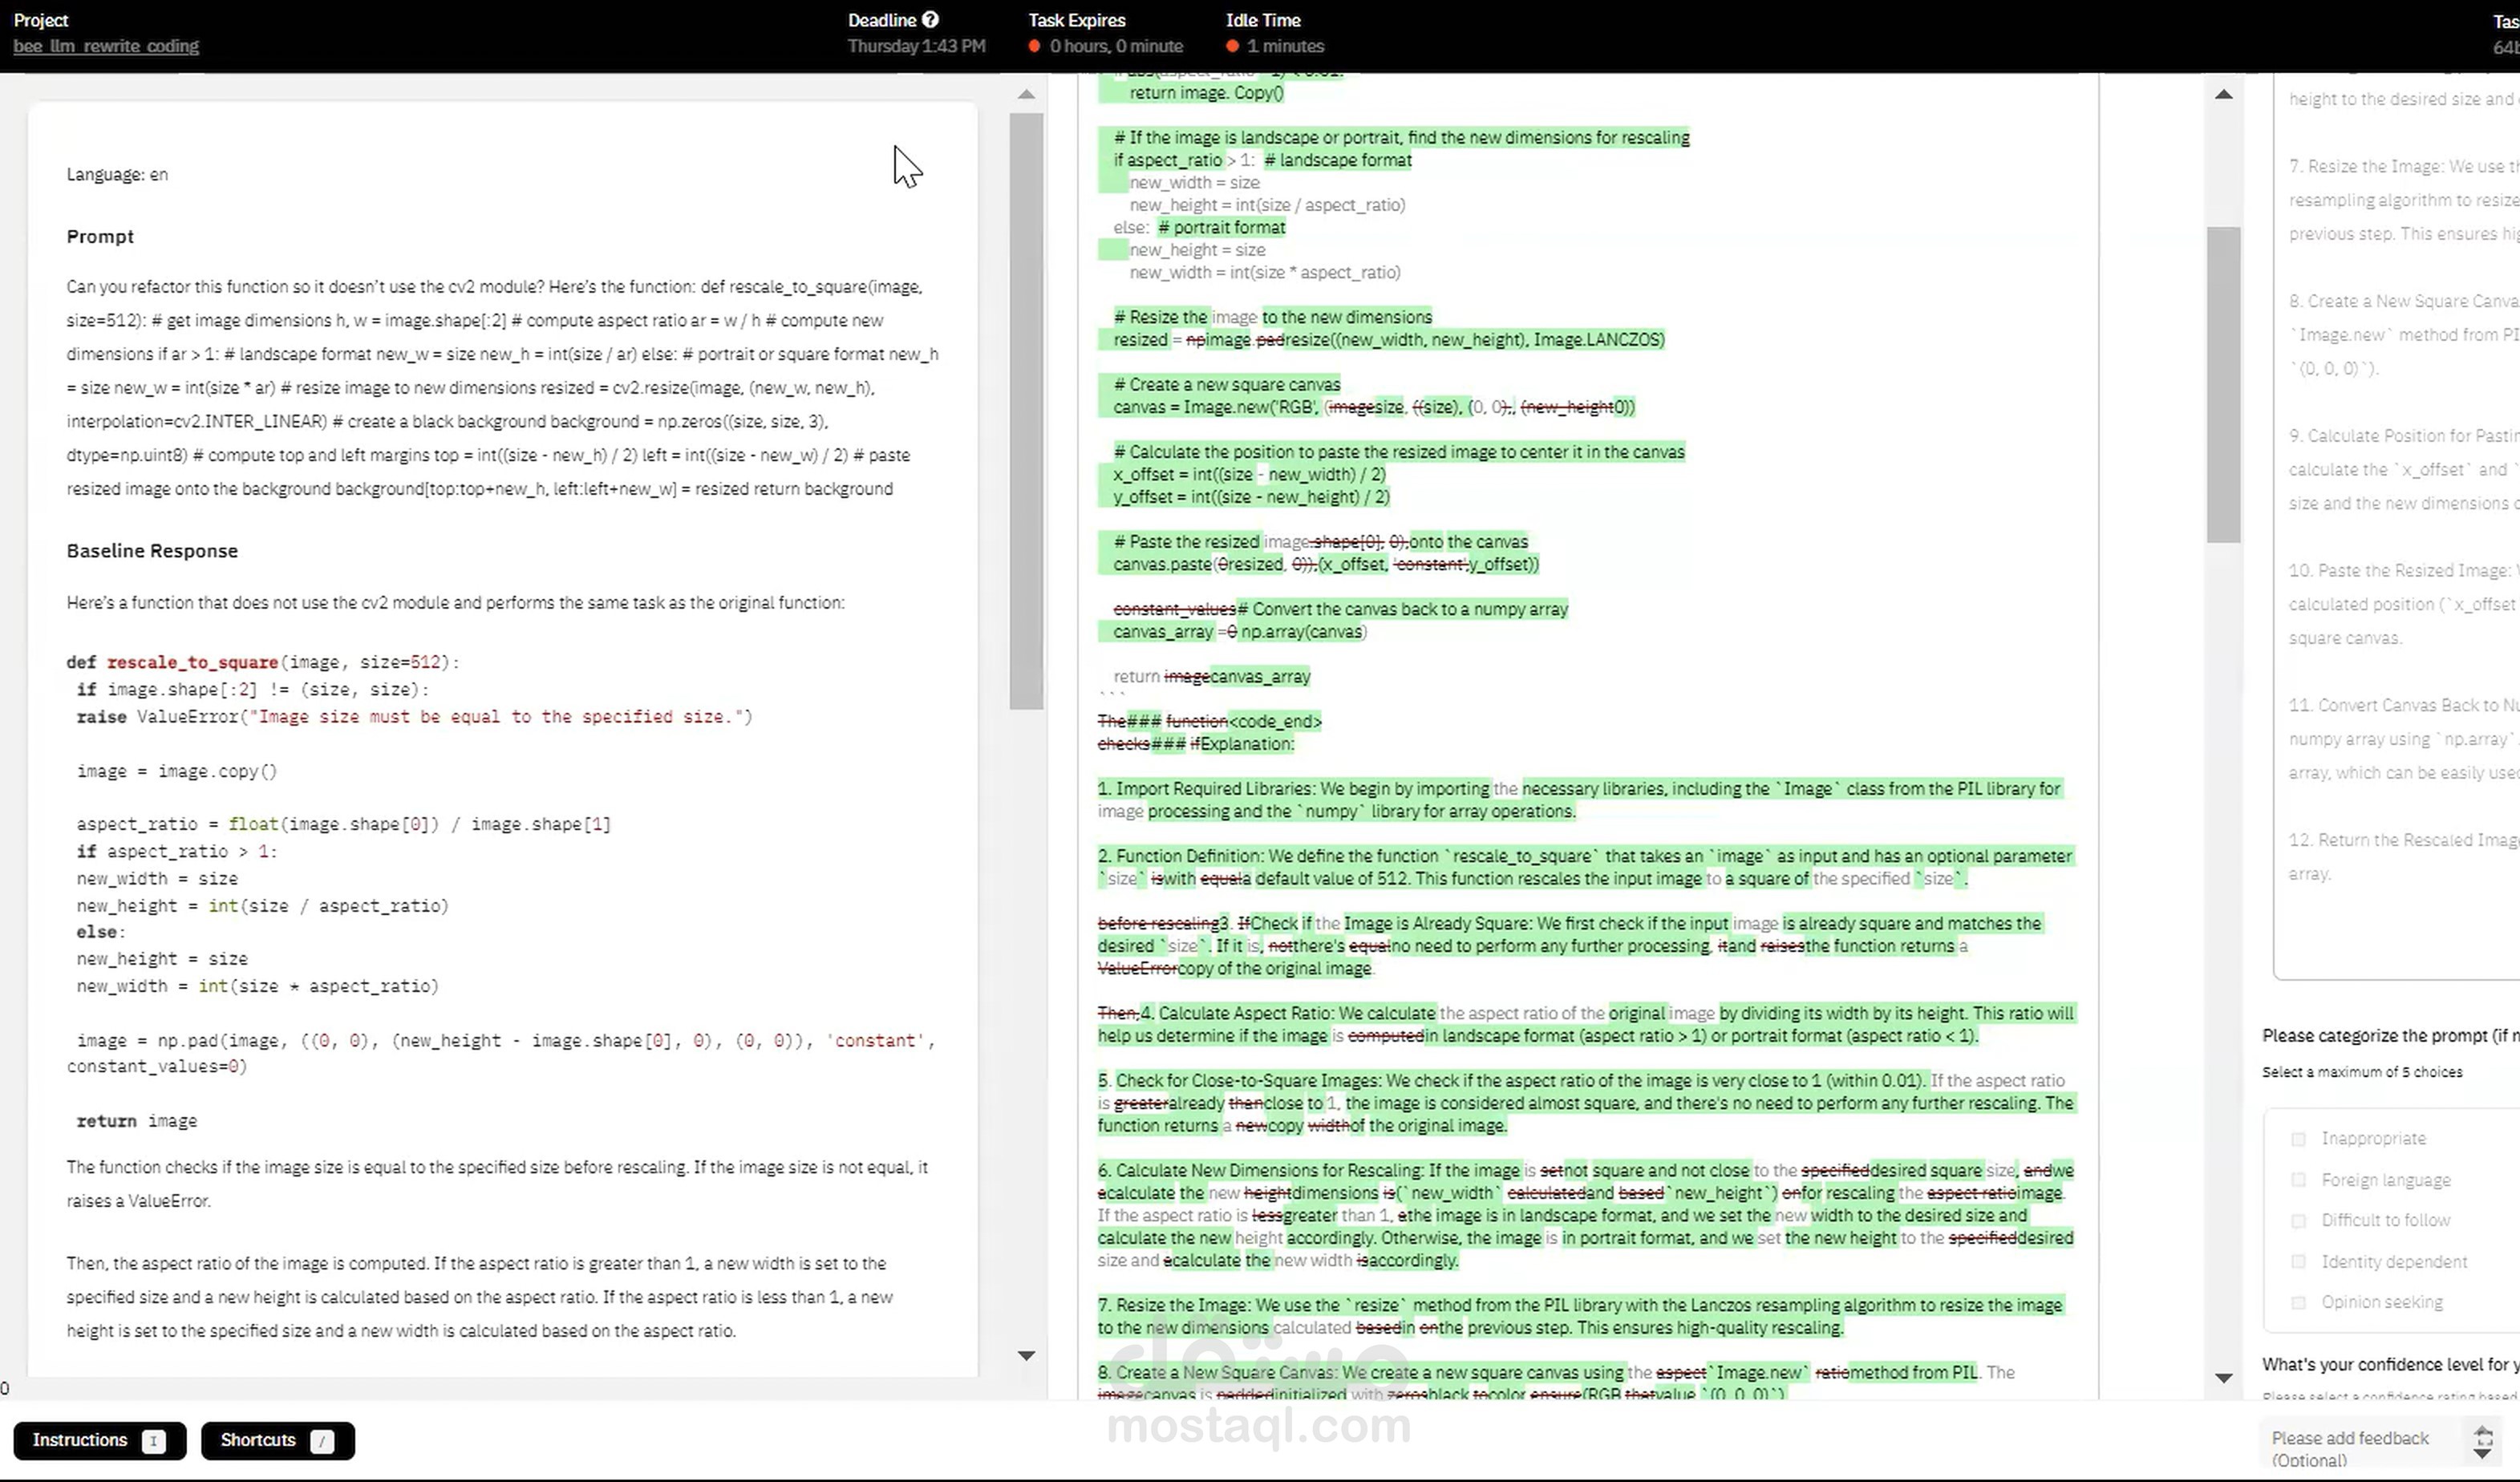
Task: Click the raise ValueError code line
Action: (x=414, y=717)
